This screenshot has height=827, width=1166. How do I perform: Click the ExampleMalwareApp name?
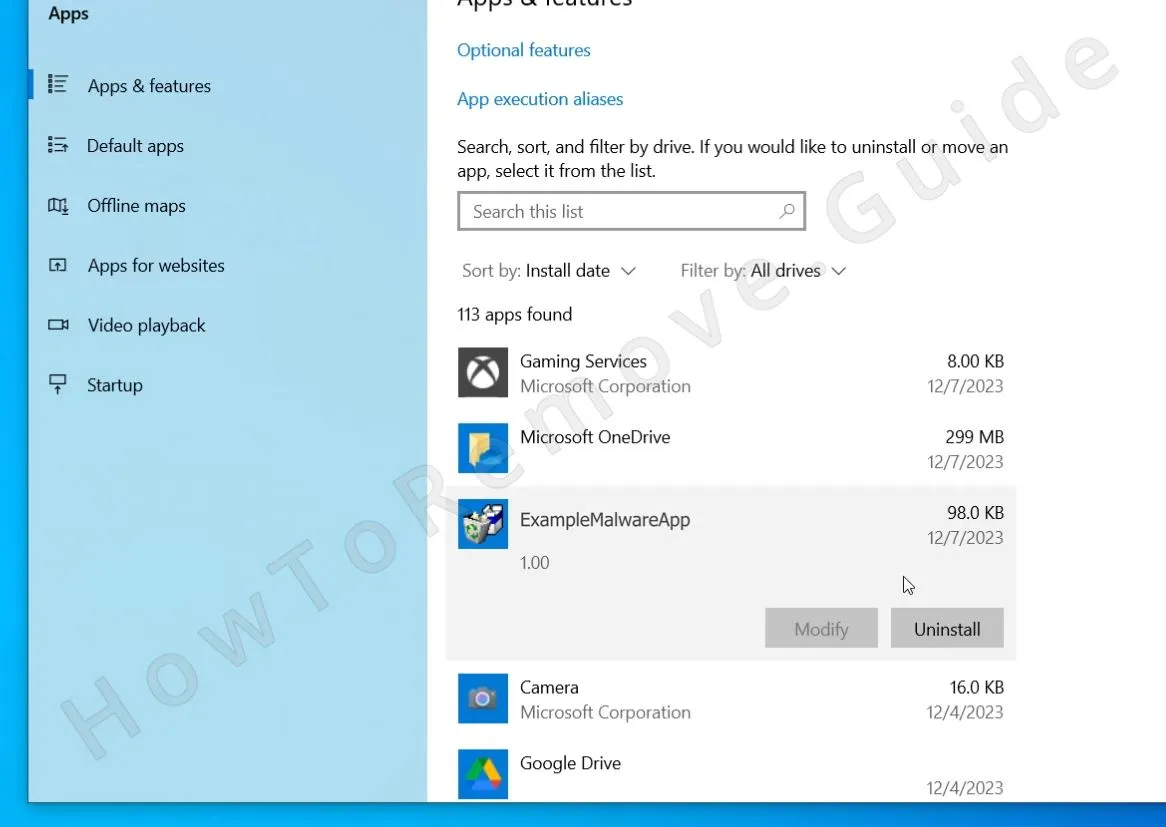pyautogui.click(x=605, y=519)
